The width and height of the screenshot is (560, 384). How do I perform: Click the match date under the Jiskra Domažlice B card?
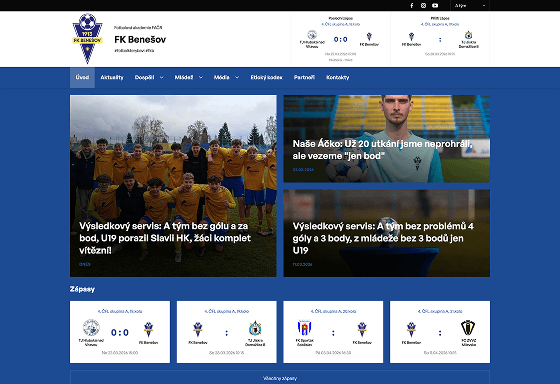(226, 353)
